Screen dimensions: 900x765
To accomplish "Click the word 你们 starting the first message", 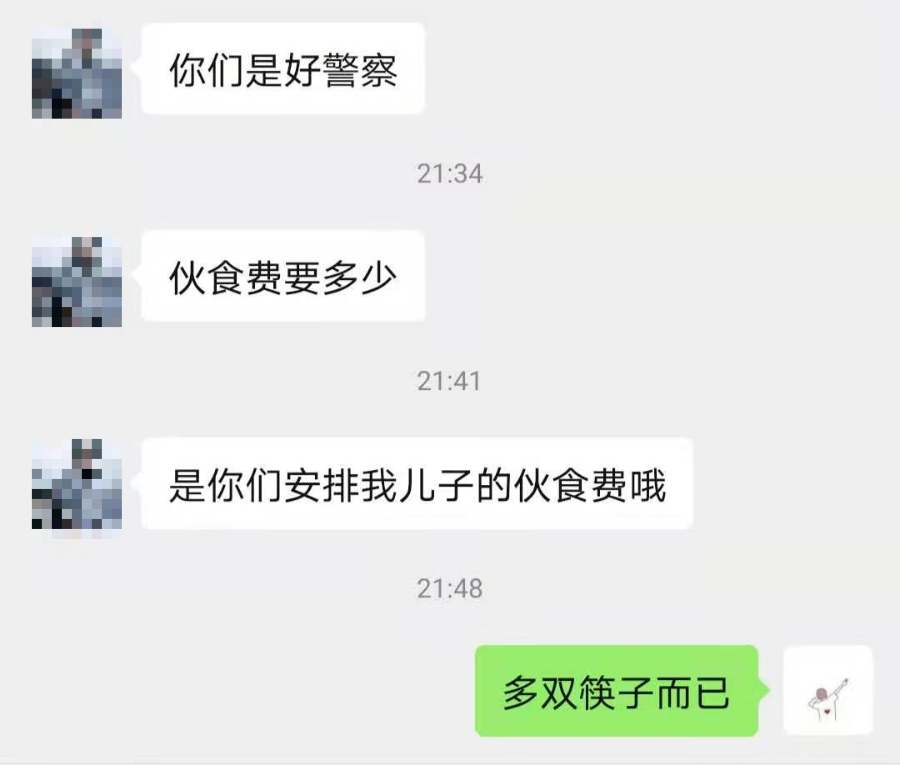I will click(206, 71).
